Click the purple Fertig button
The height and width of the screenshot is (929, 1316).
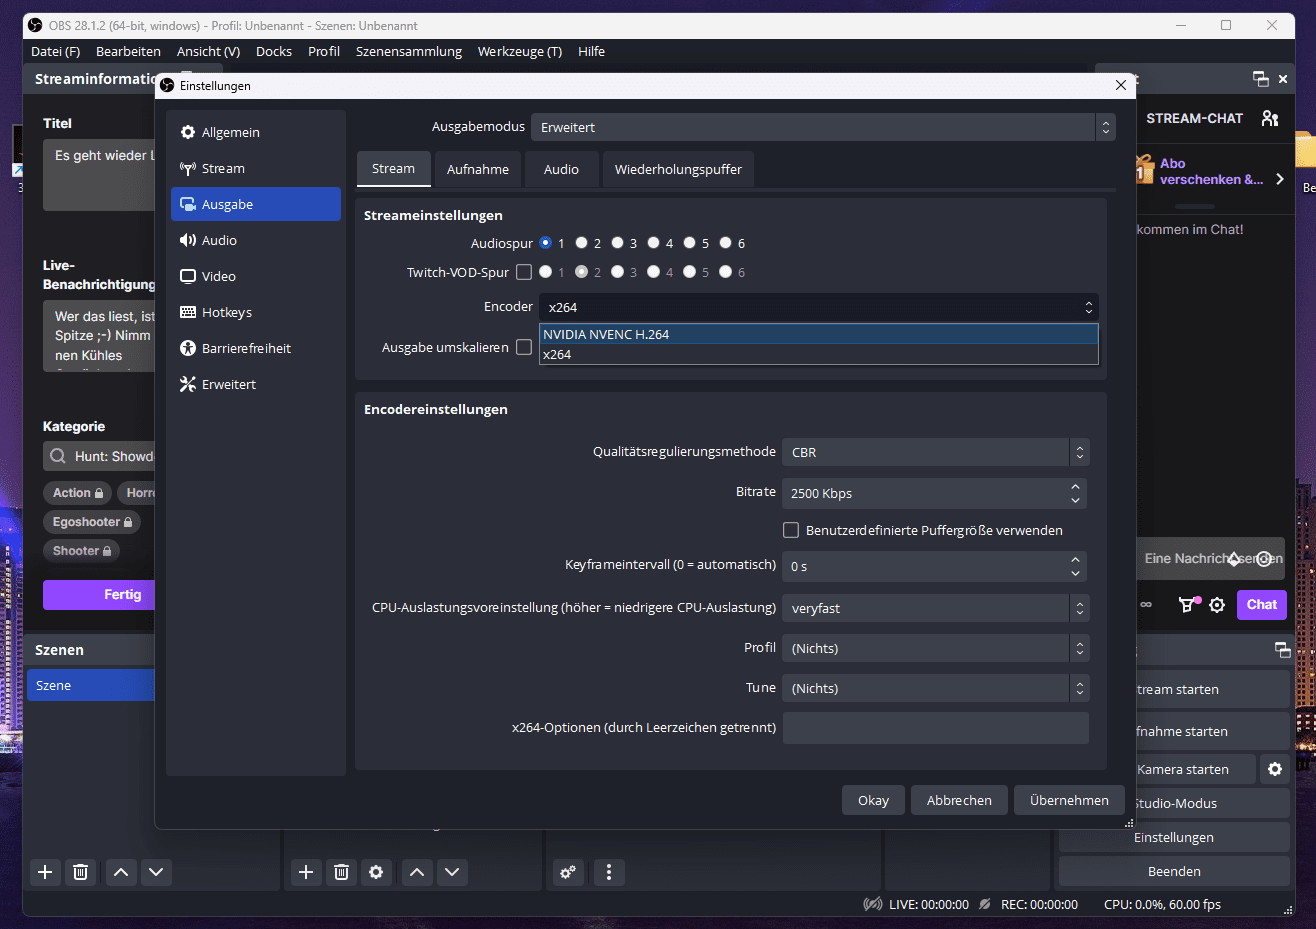tap(99, 594)
